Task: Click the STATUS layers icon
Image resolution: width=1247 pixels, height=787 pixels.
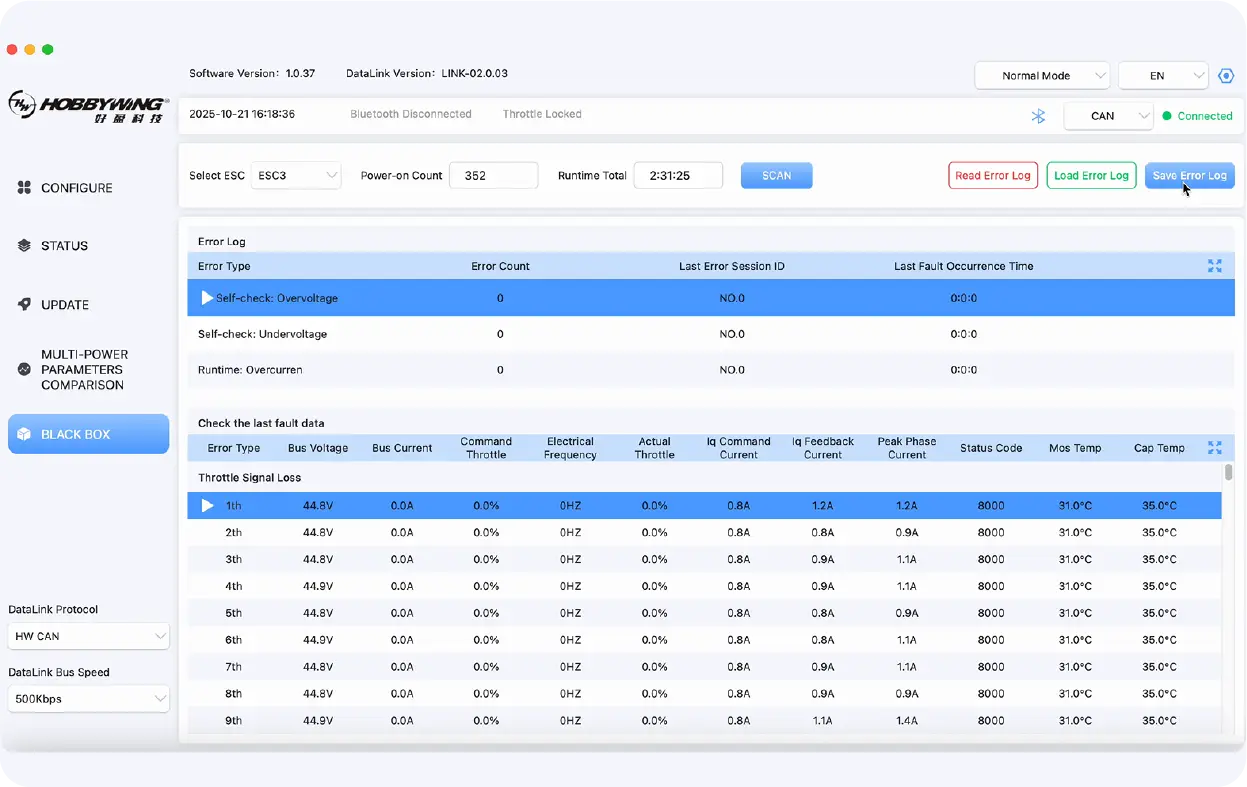Action: pos(25,246)
